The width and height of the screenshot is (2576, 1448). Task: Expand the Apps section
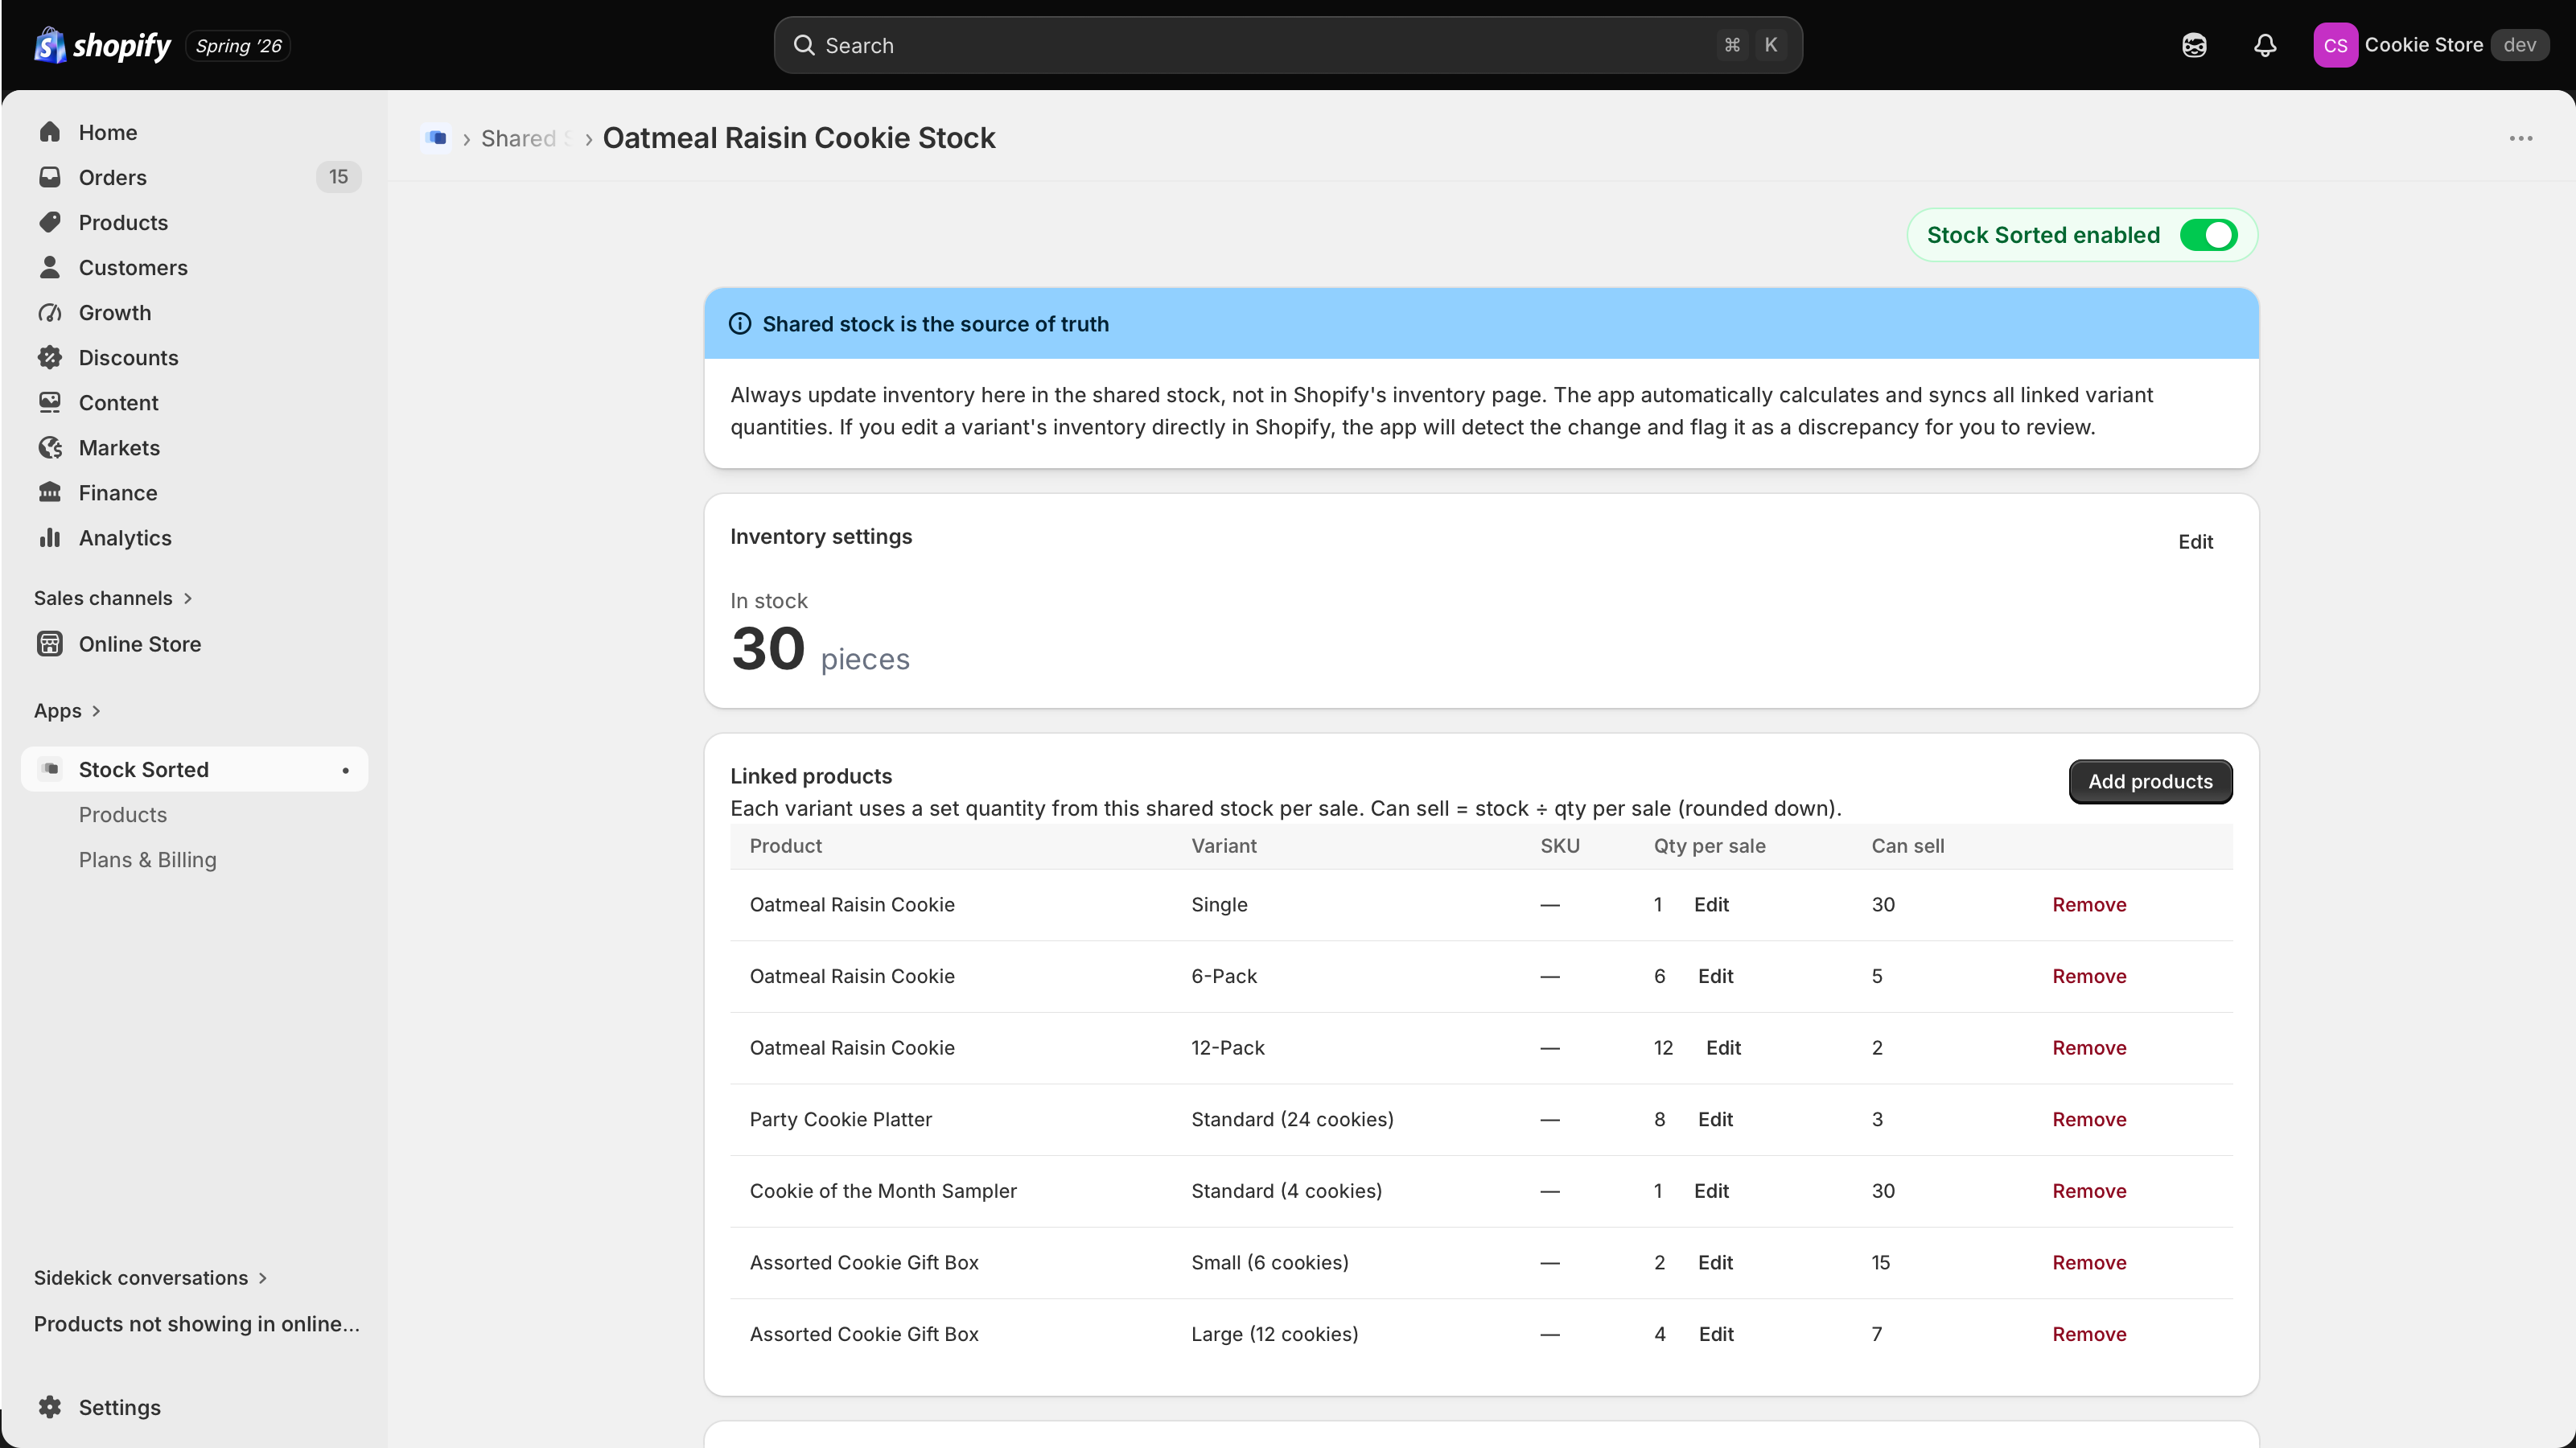67,711
